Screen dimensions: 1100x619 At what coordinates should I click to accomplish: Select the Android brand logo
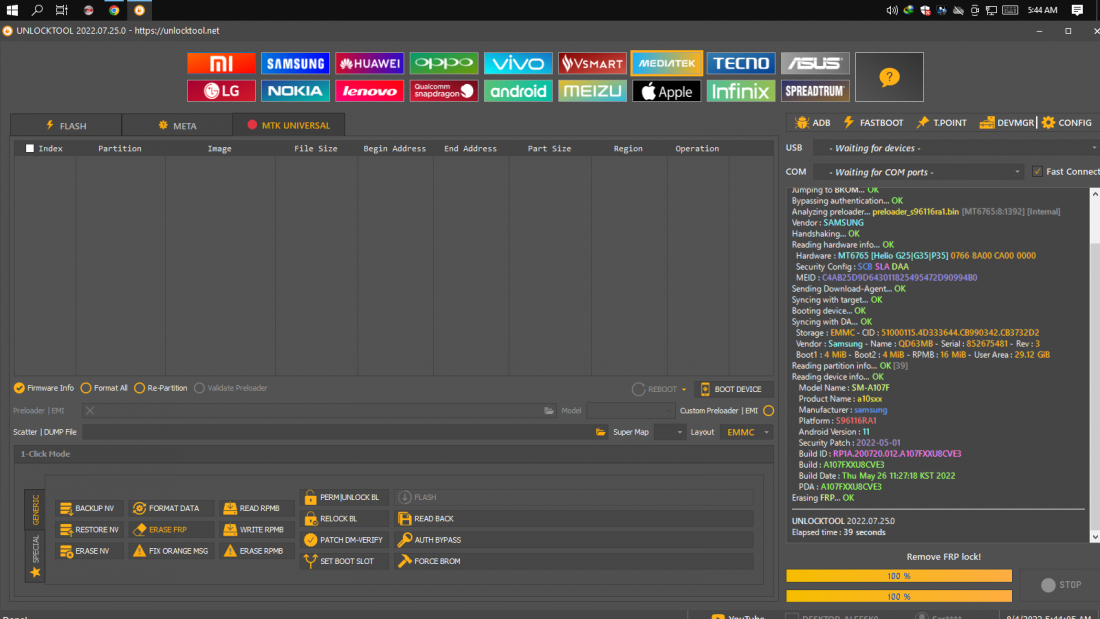coord(518,91)
